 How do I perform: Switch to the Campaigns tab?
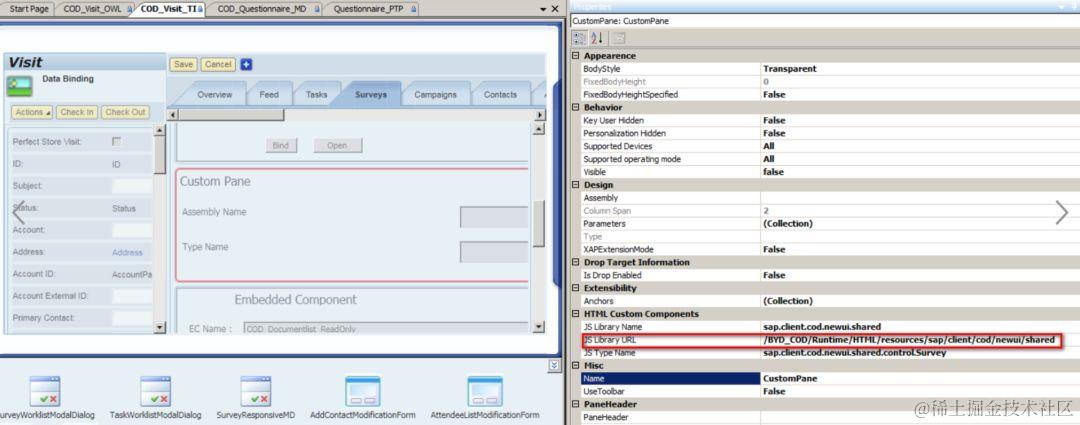(435, 95)
